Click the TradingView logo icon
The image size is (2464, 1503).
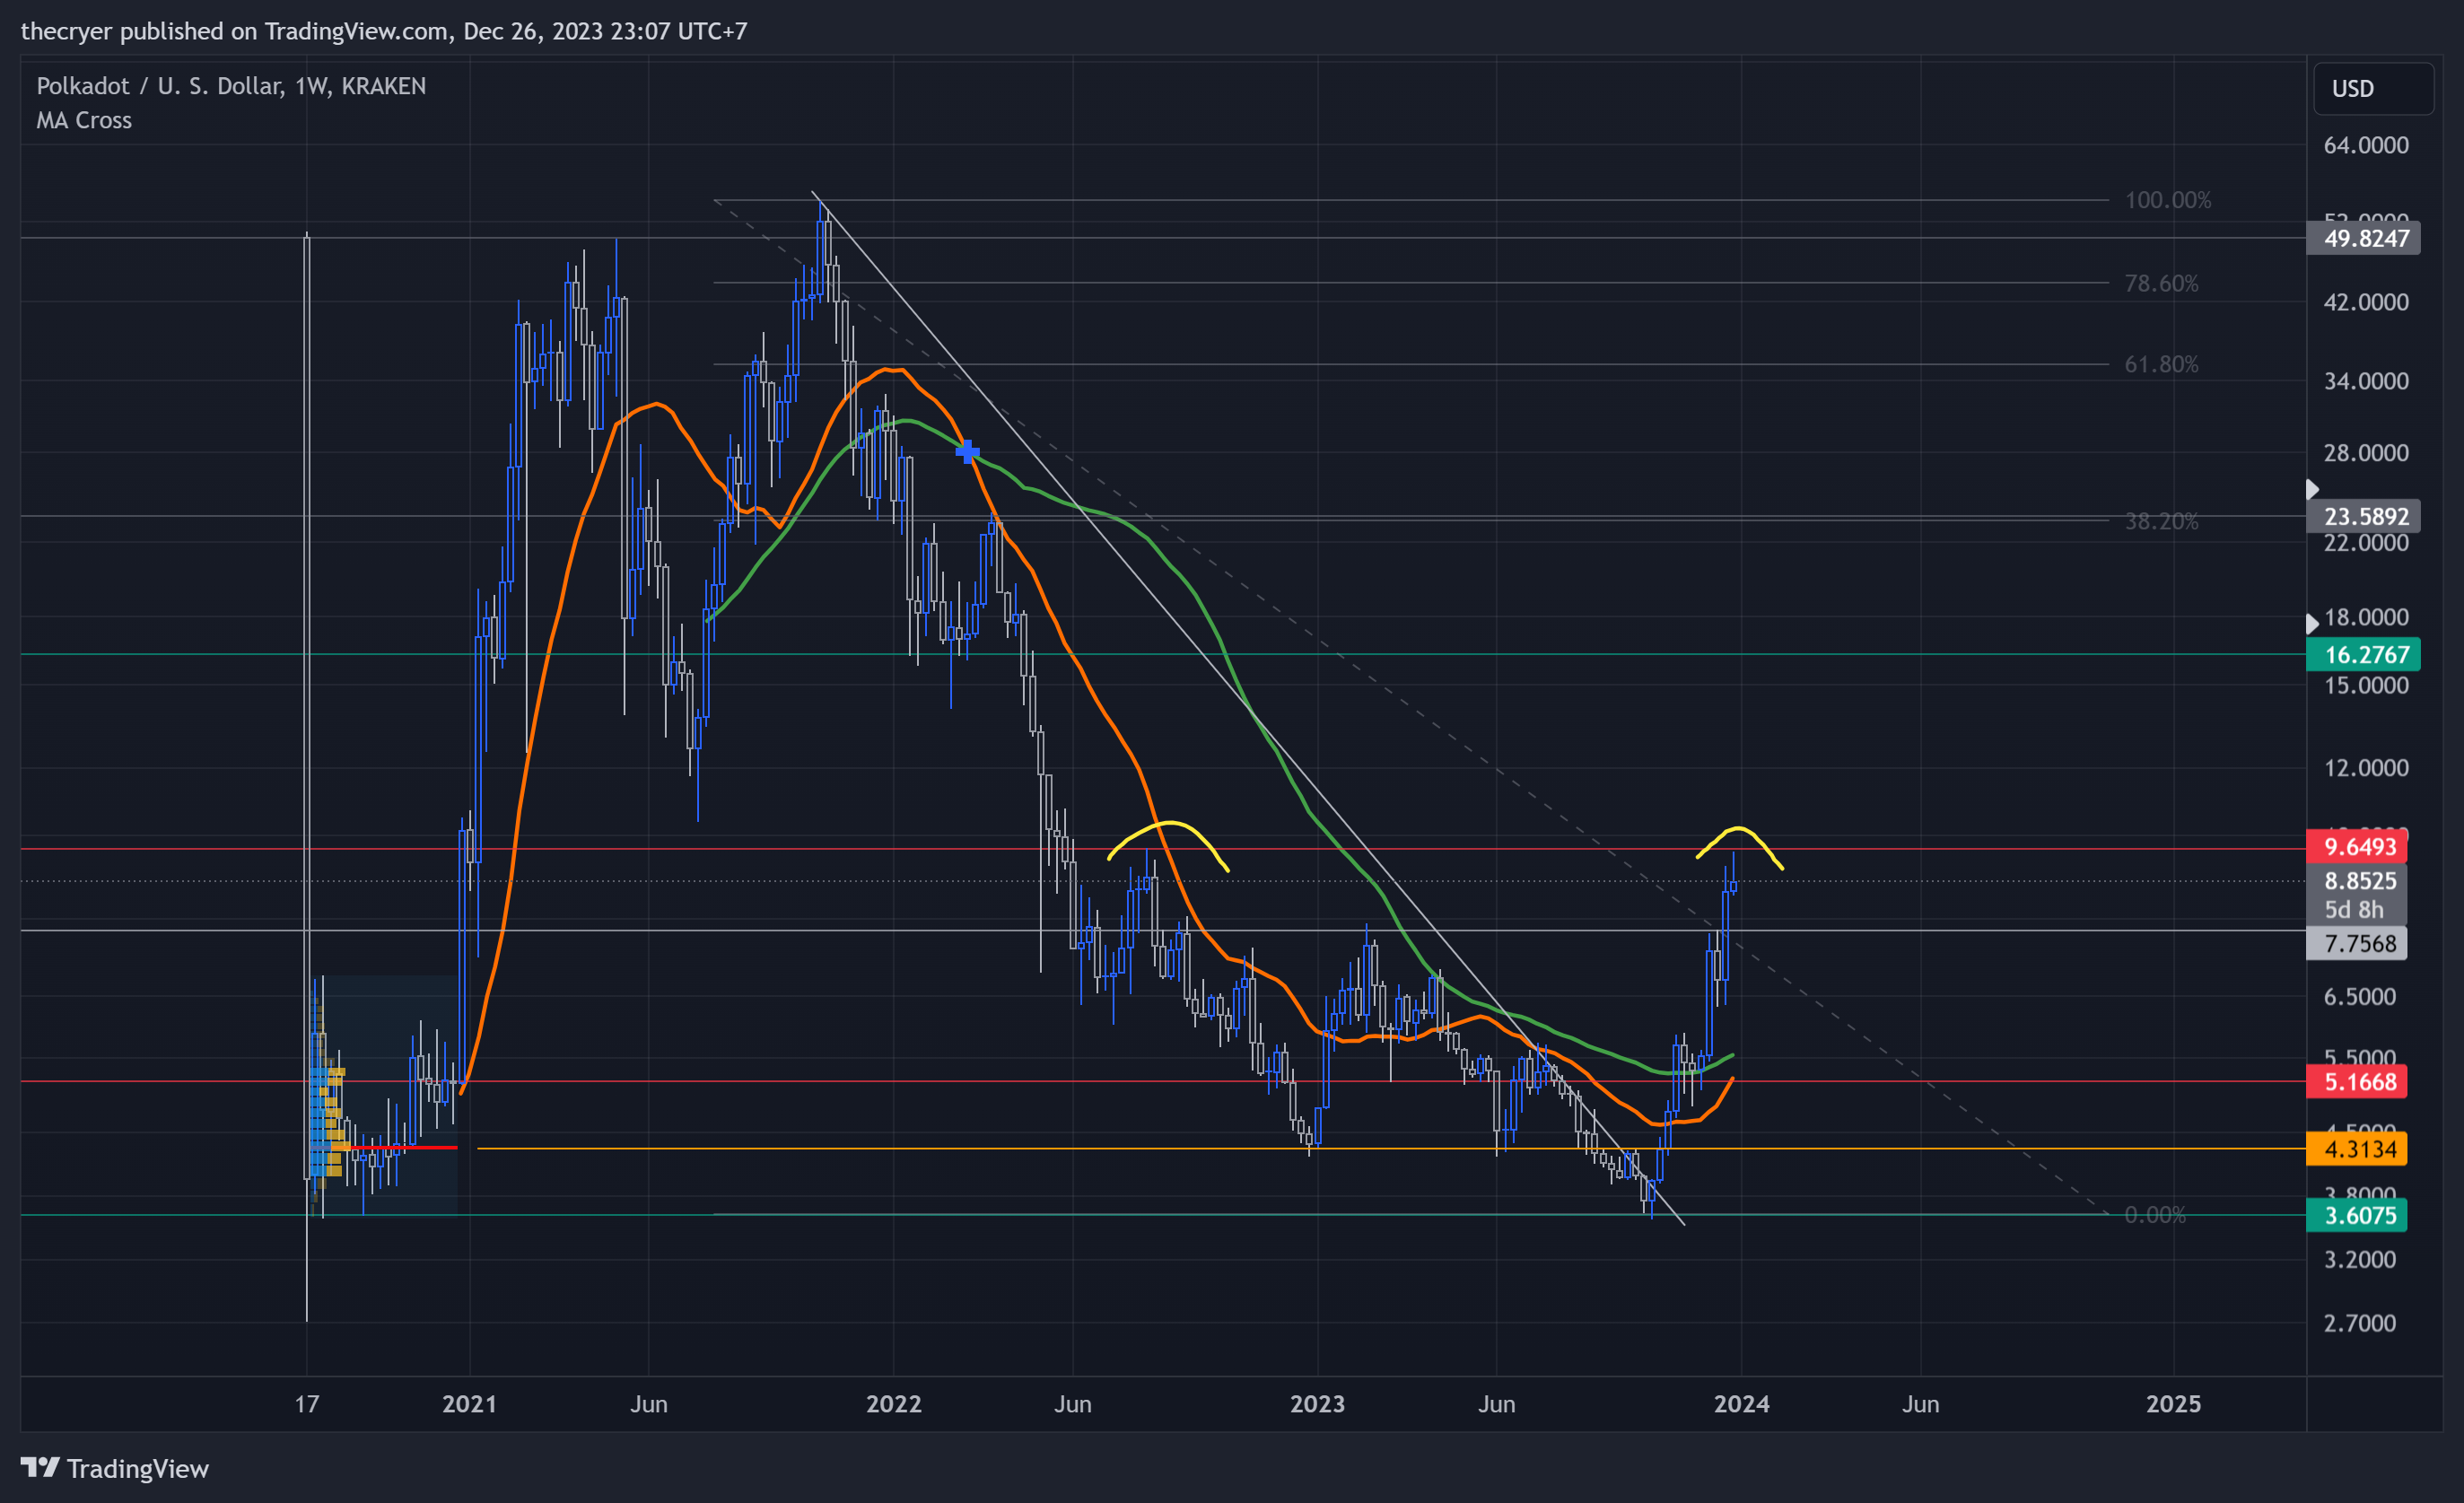click(x=40, y=1467)
